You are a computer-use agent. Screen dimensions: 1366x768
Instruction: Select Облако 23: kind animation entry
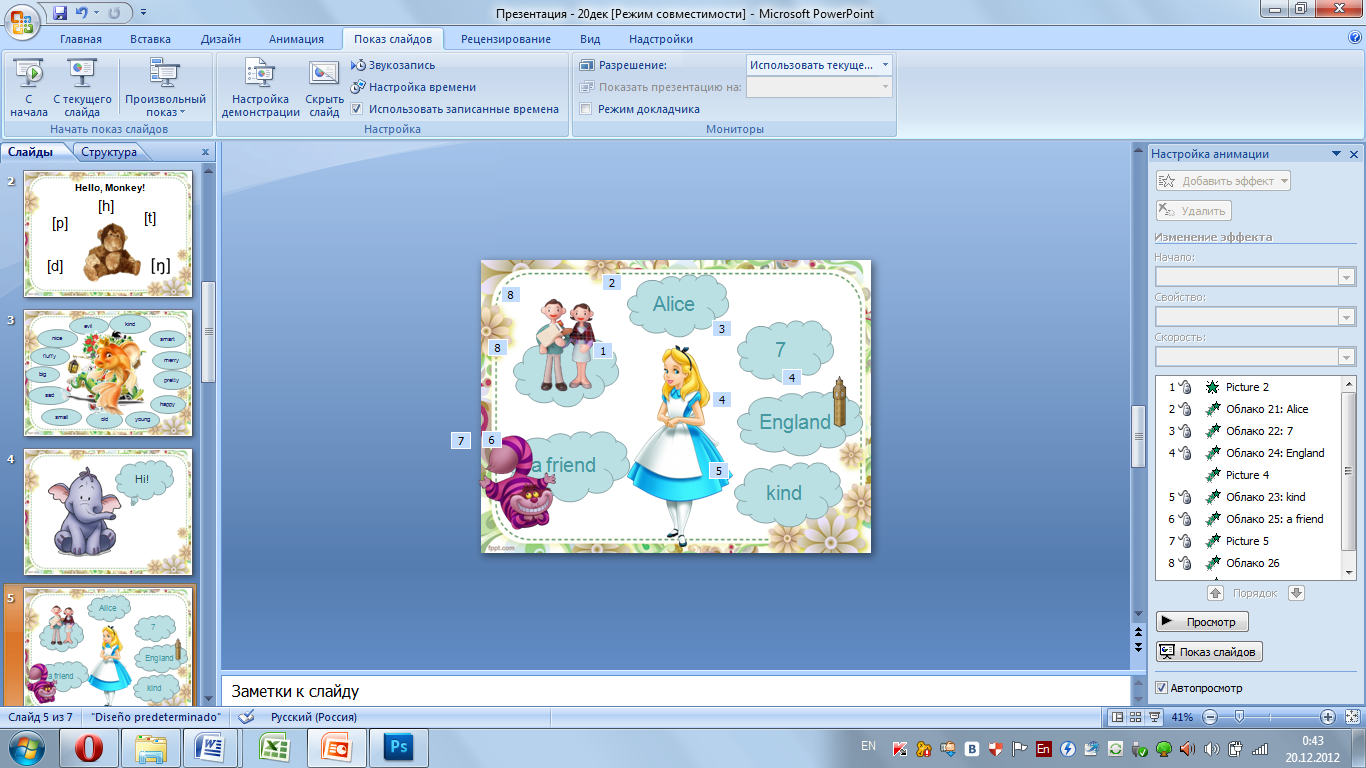(x=1248, y=497)
